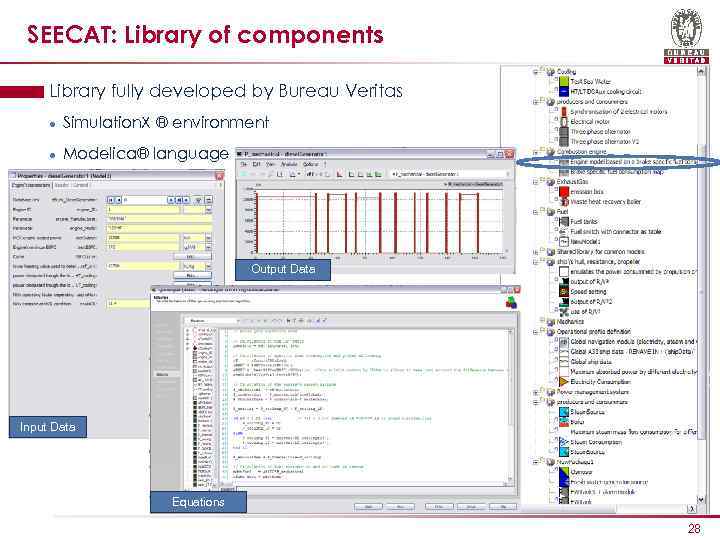Image resolution: width=720 pixels, height=540 pixels.
Task: Expand the Power management system node
Action: pyautogui.click(x=535, y=393)
